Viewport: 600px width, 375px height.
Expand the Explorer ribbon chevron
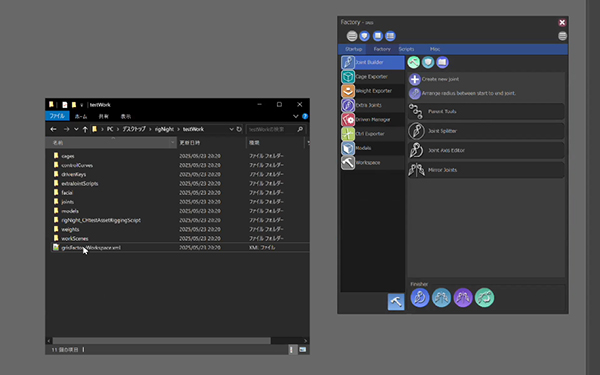click(295, 116)
